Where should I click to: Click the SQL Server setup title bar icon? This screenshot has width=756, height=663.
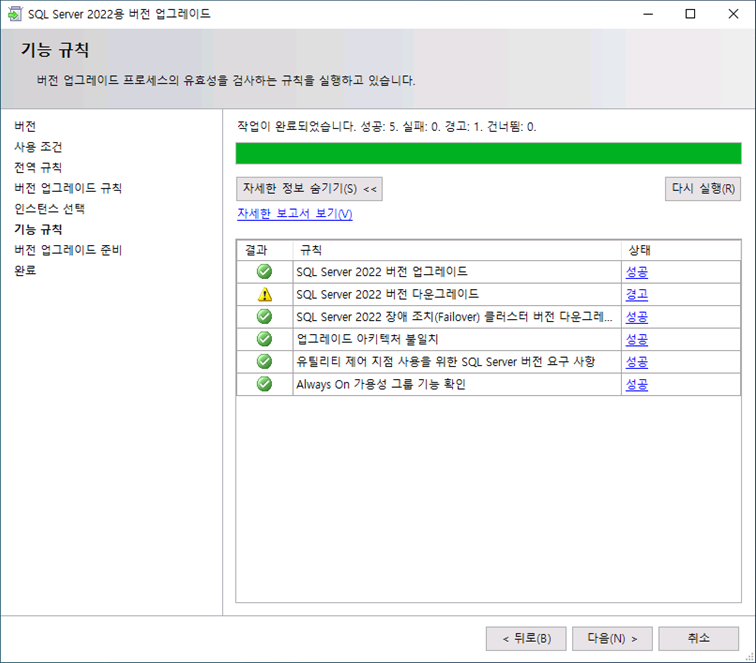pos(14,14)
